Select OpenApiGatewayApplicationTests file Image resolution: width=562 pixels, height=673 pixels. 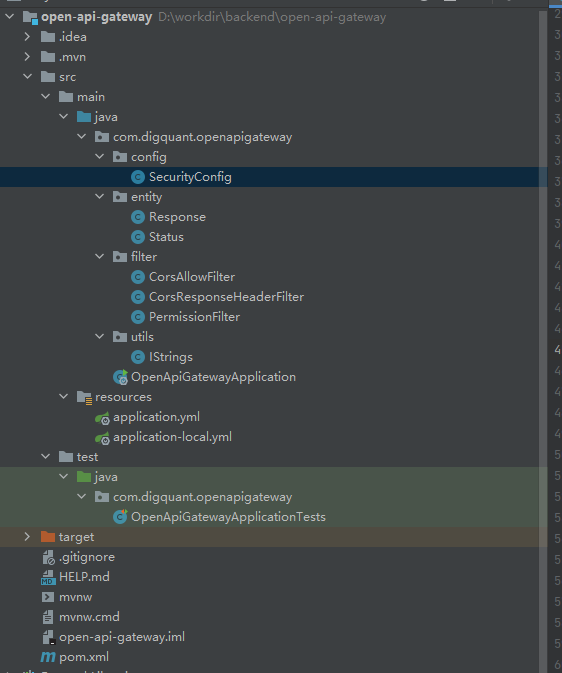[x=228, y=517]
